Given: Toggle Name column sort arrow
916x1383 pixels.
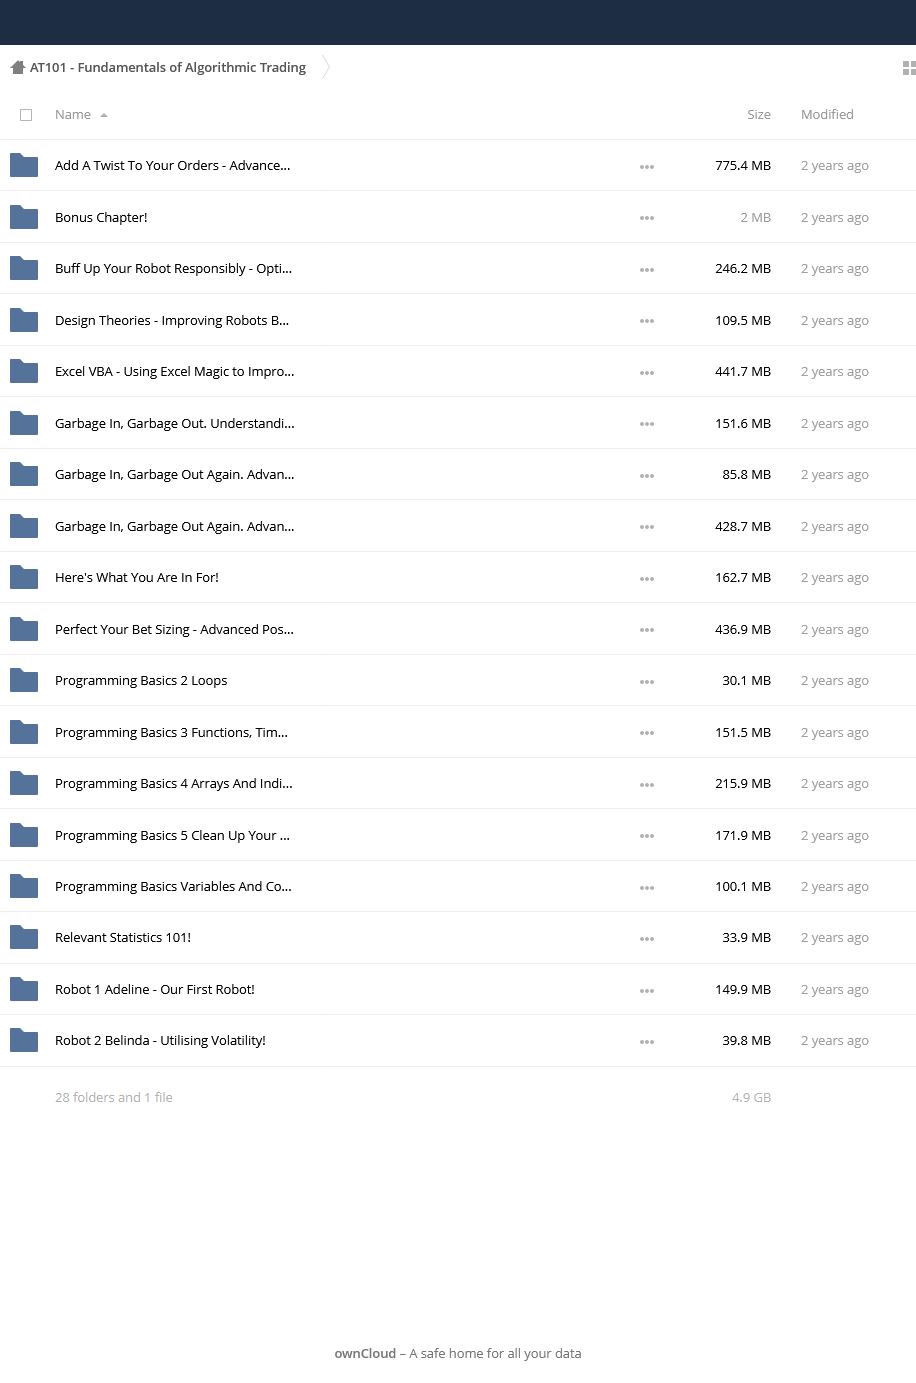Looking at the screenshot, I should pyautogui.click(x=104, y=115).
